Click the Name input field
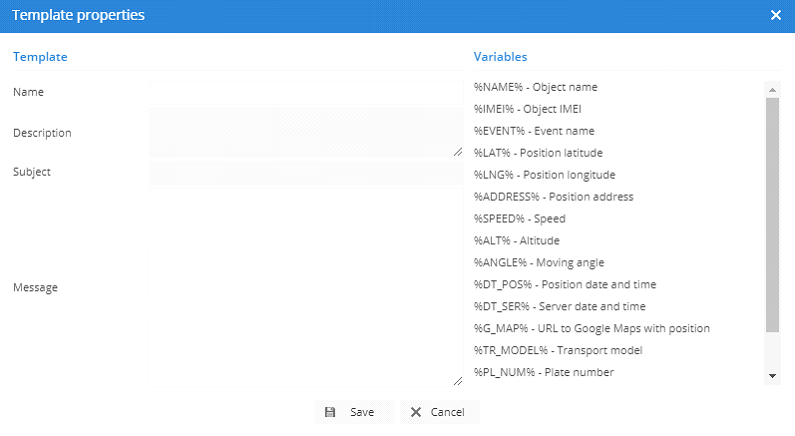The image size is (795, 436). pyautogui.click(x=306, y=92)
